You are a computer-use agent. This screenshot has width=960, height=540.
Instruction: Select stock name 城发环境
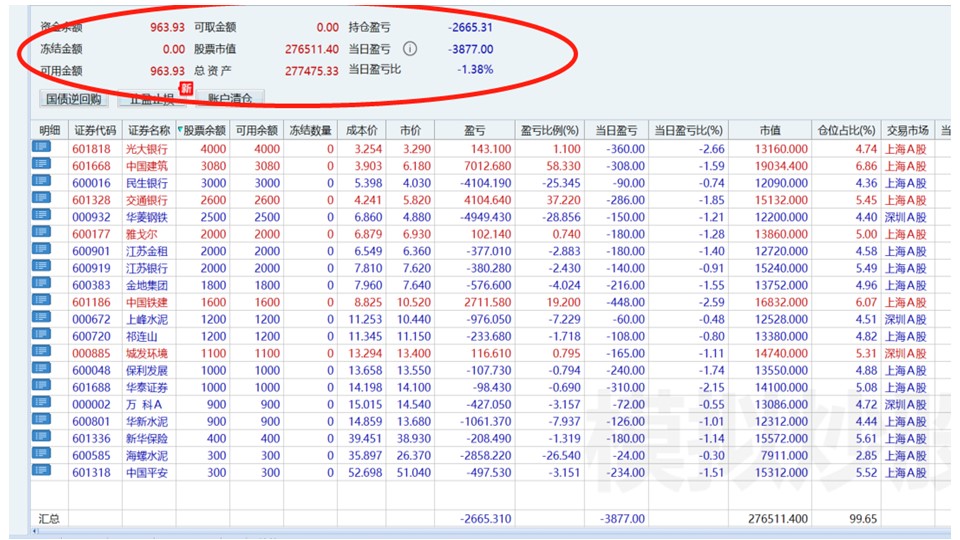coord(147,353)
